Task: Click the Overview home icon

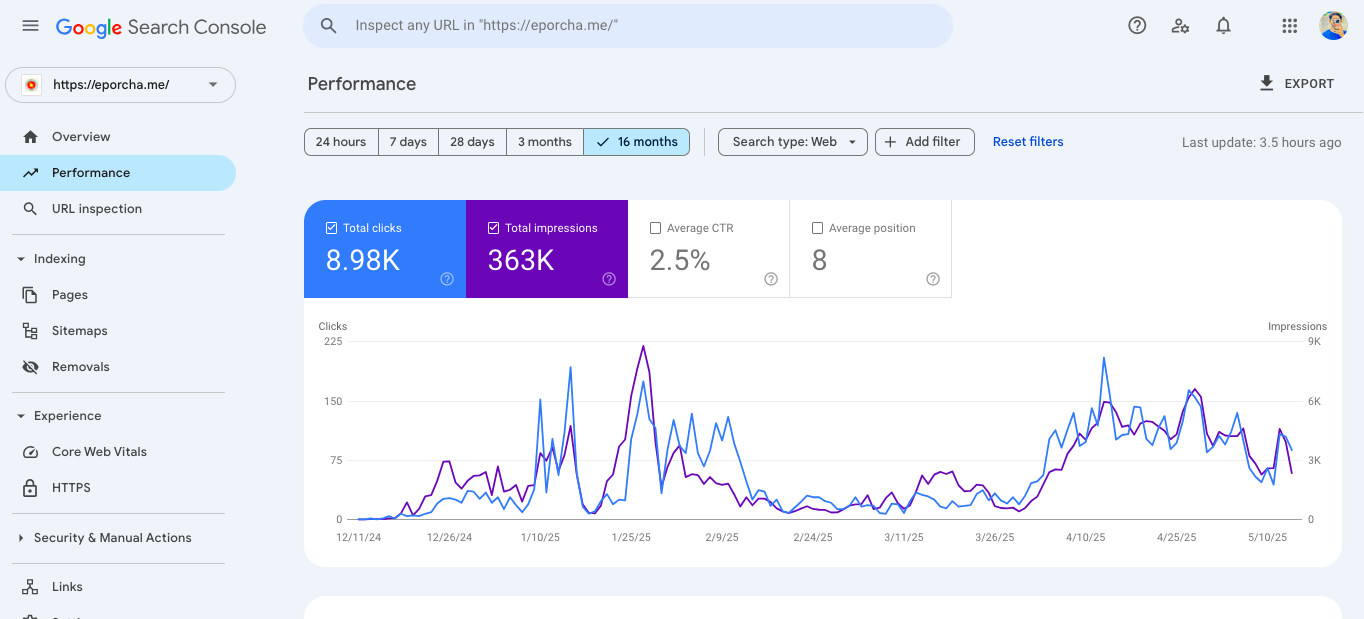Action: click(x=31, y=137)
